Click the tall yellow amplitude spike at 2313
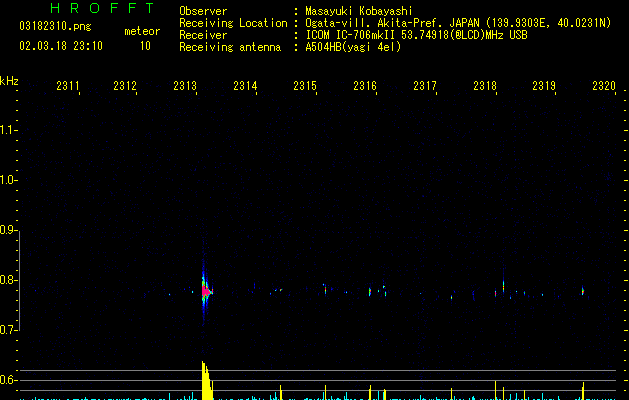The image size is (629, 400). 207,380
